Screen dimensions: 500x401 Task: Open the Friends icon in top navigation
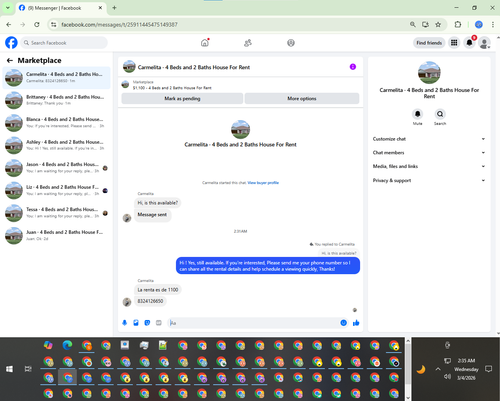[248, 43]
